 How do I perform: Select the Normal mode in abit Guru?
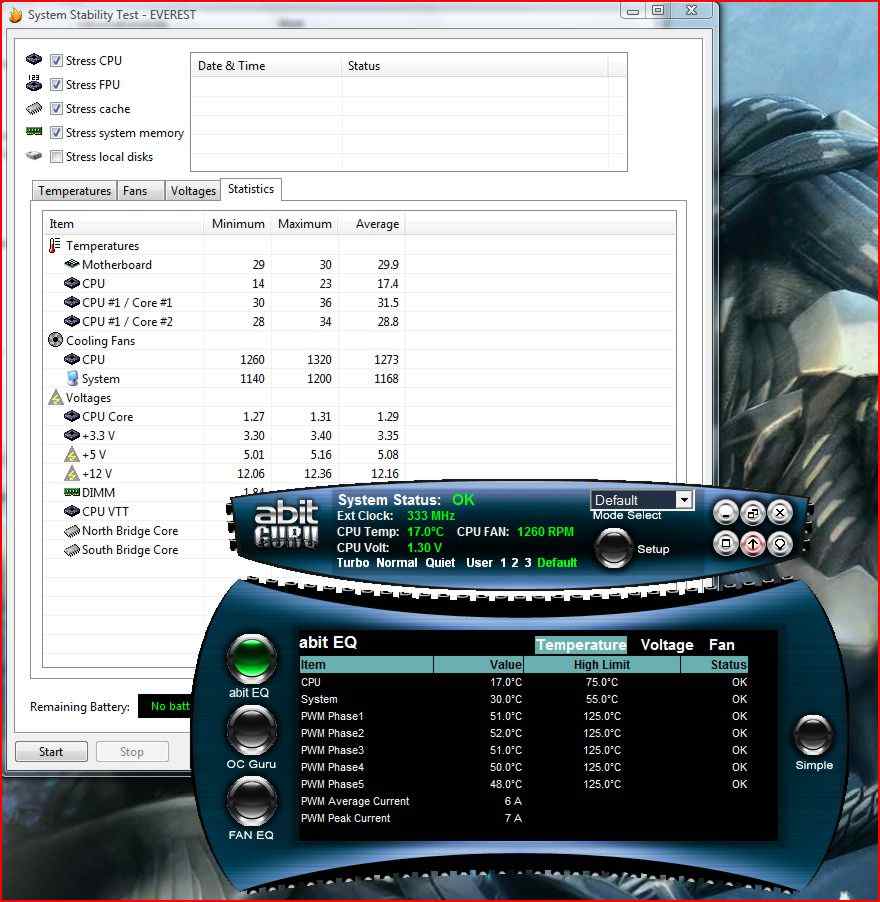397,563
